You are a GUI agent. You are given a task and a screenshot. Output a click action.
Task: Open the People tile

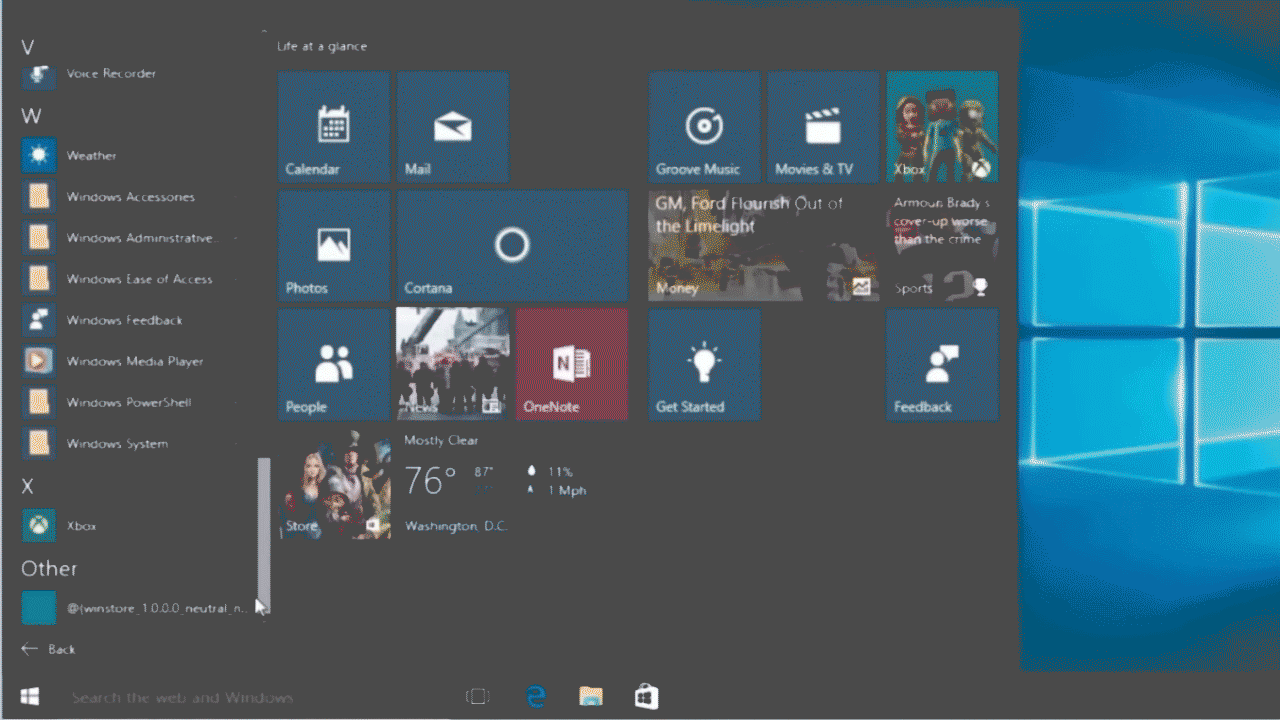[333, 365]
